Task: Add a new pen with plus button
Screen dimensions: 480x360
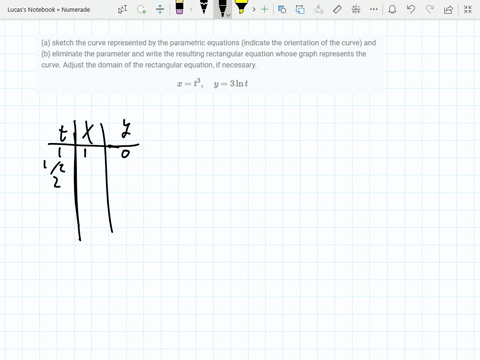Action: pos(264,9)
